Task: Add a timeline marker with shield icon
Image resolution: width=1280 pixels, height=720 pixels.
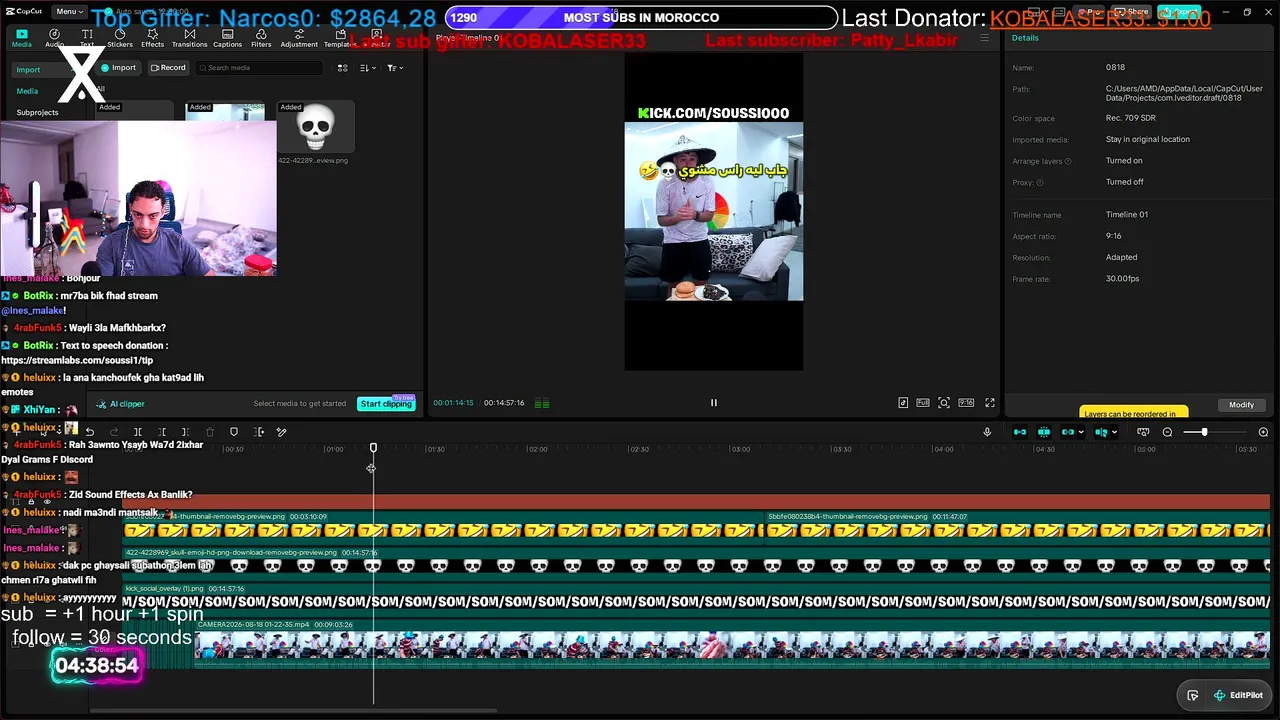Action: click(234, 432)
